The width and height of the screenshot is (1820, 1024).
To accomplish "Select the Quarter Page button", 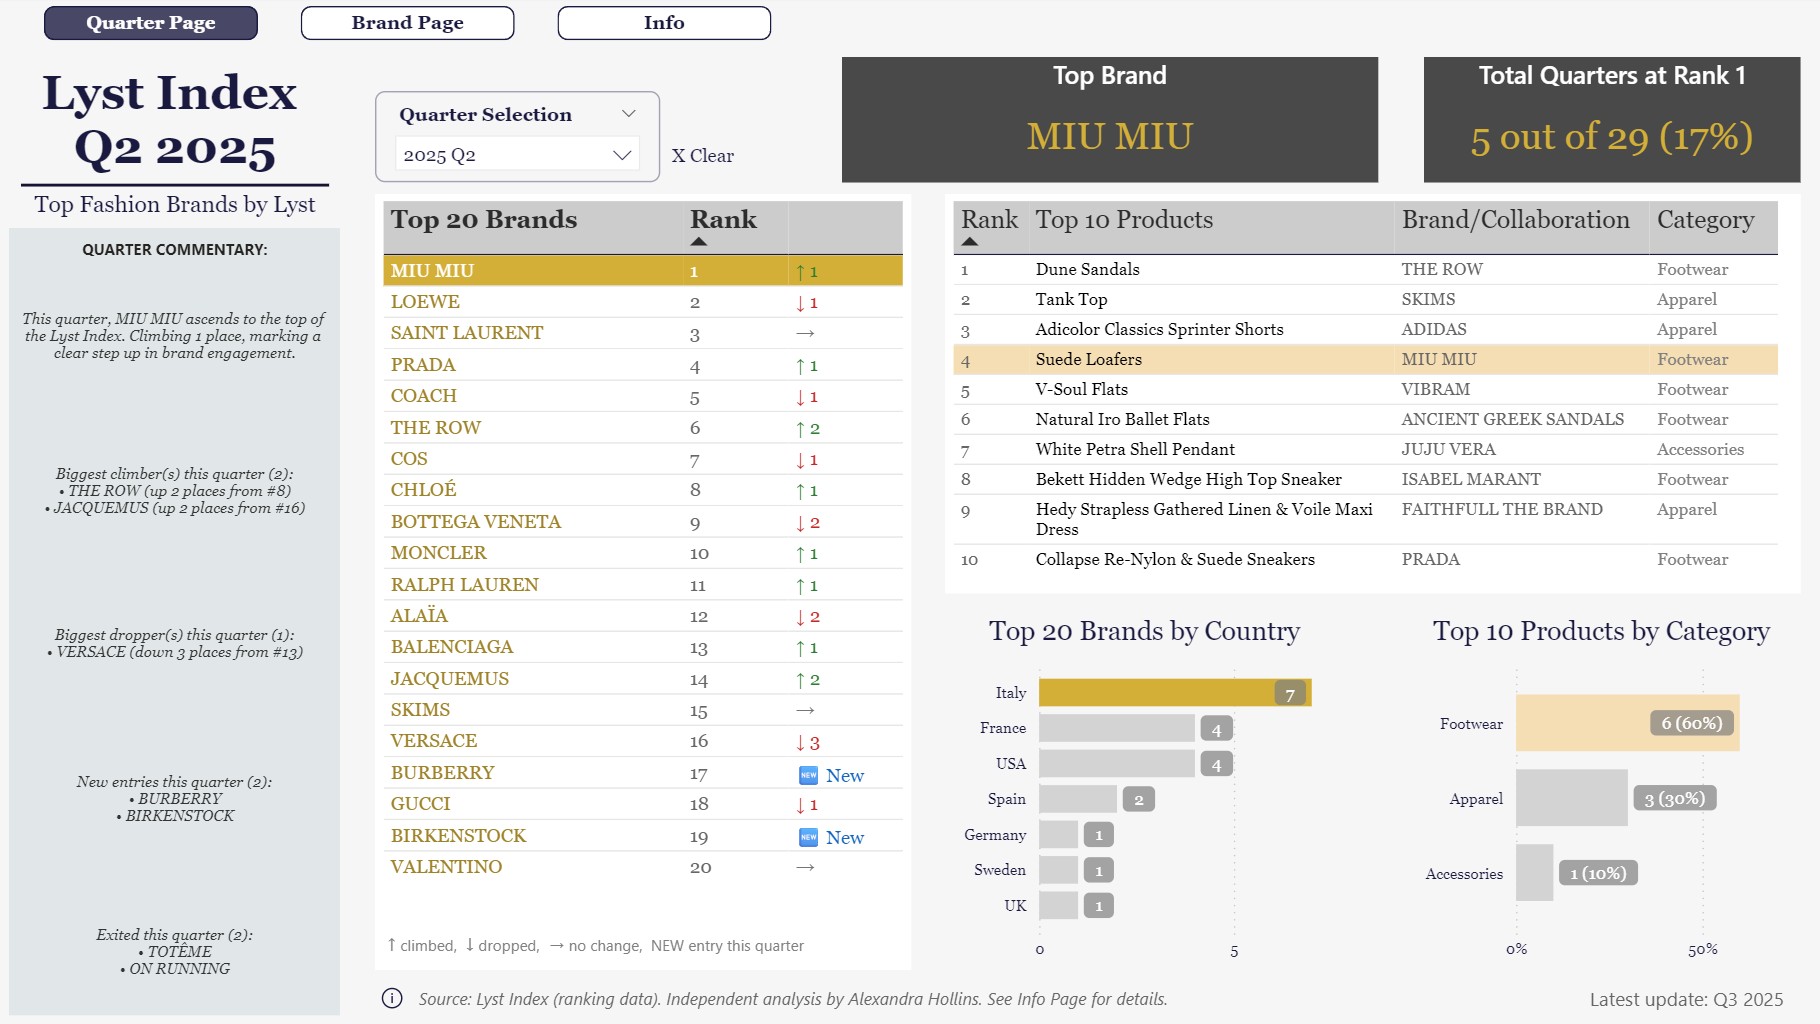I will point(150,22).
